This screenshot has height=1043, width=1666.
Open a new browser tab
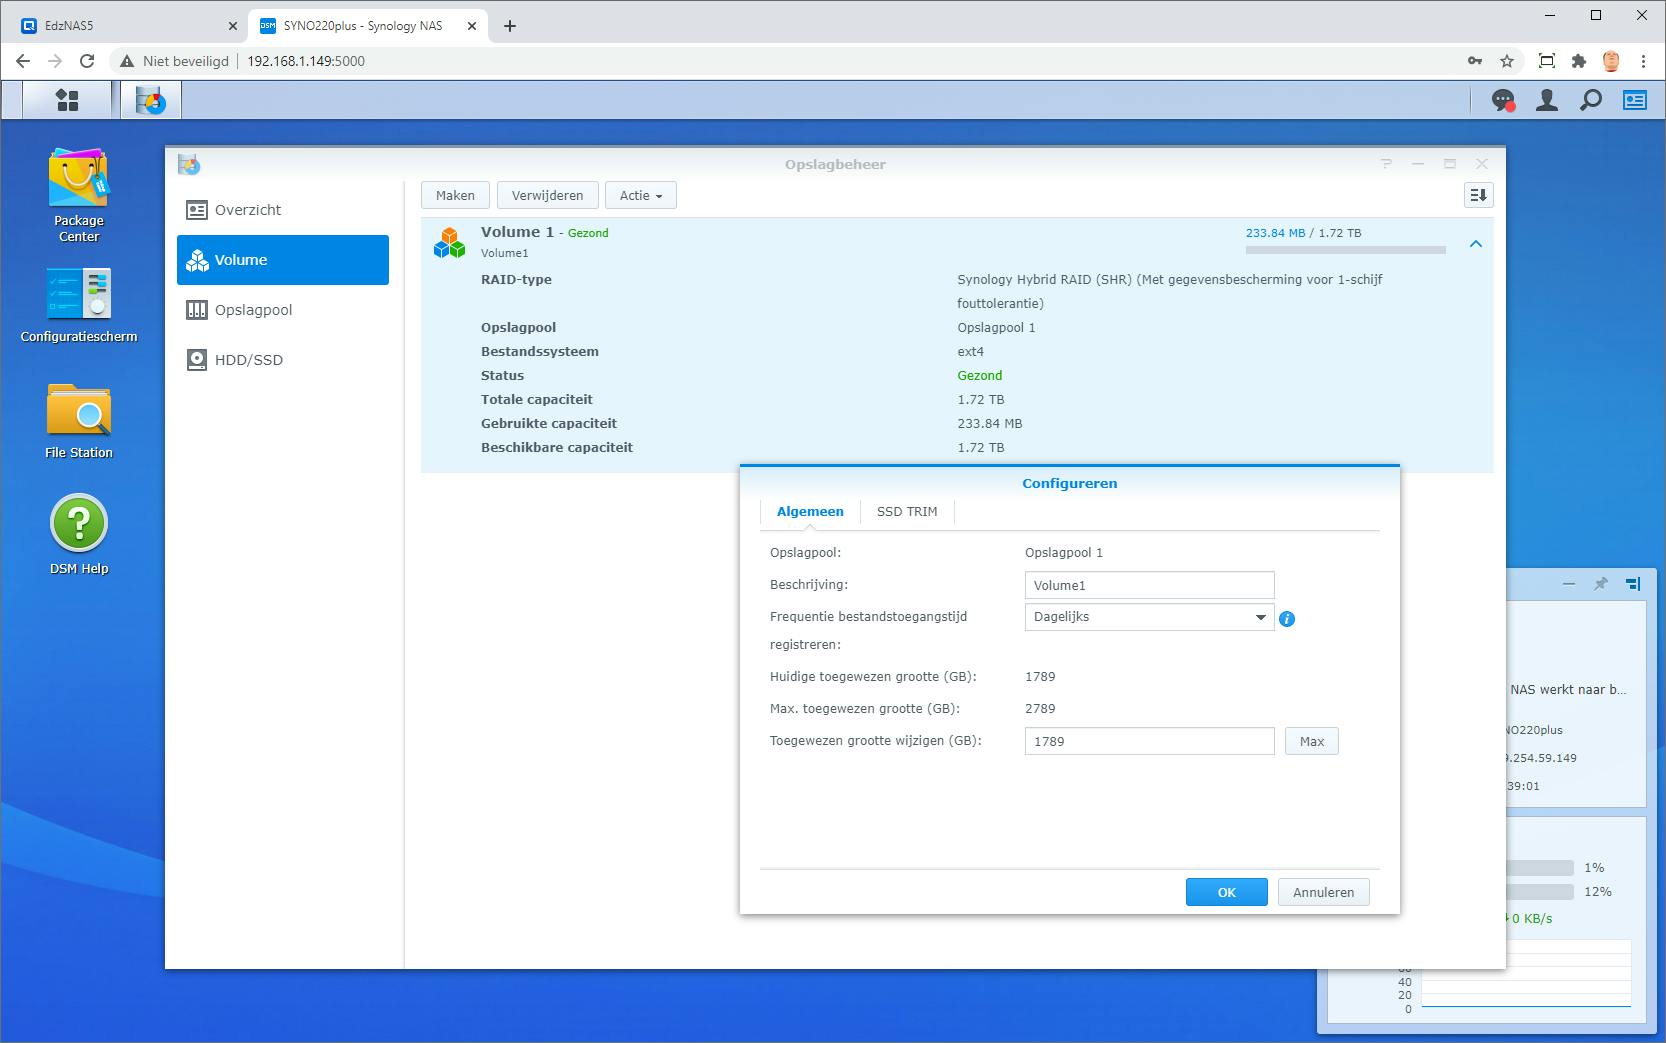pos(510,26)
